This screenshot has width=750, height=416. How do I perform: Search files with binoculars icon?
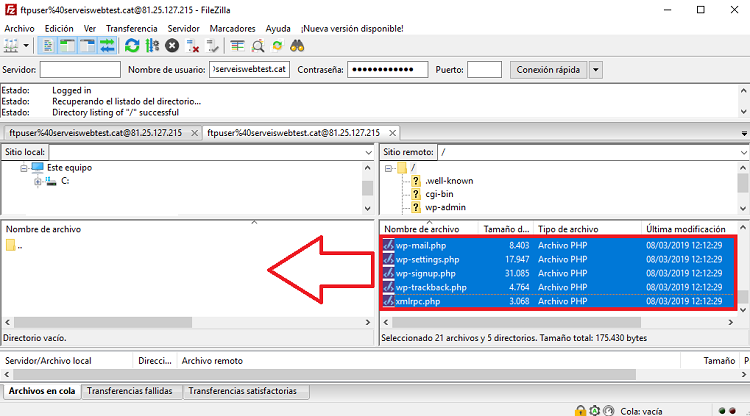tap(297, 46)
